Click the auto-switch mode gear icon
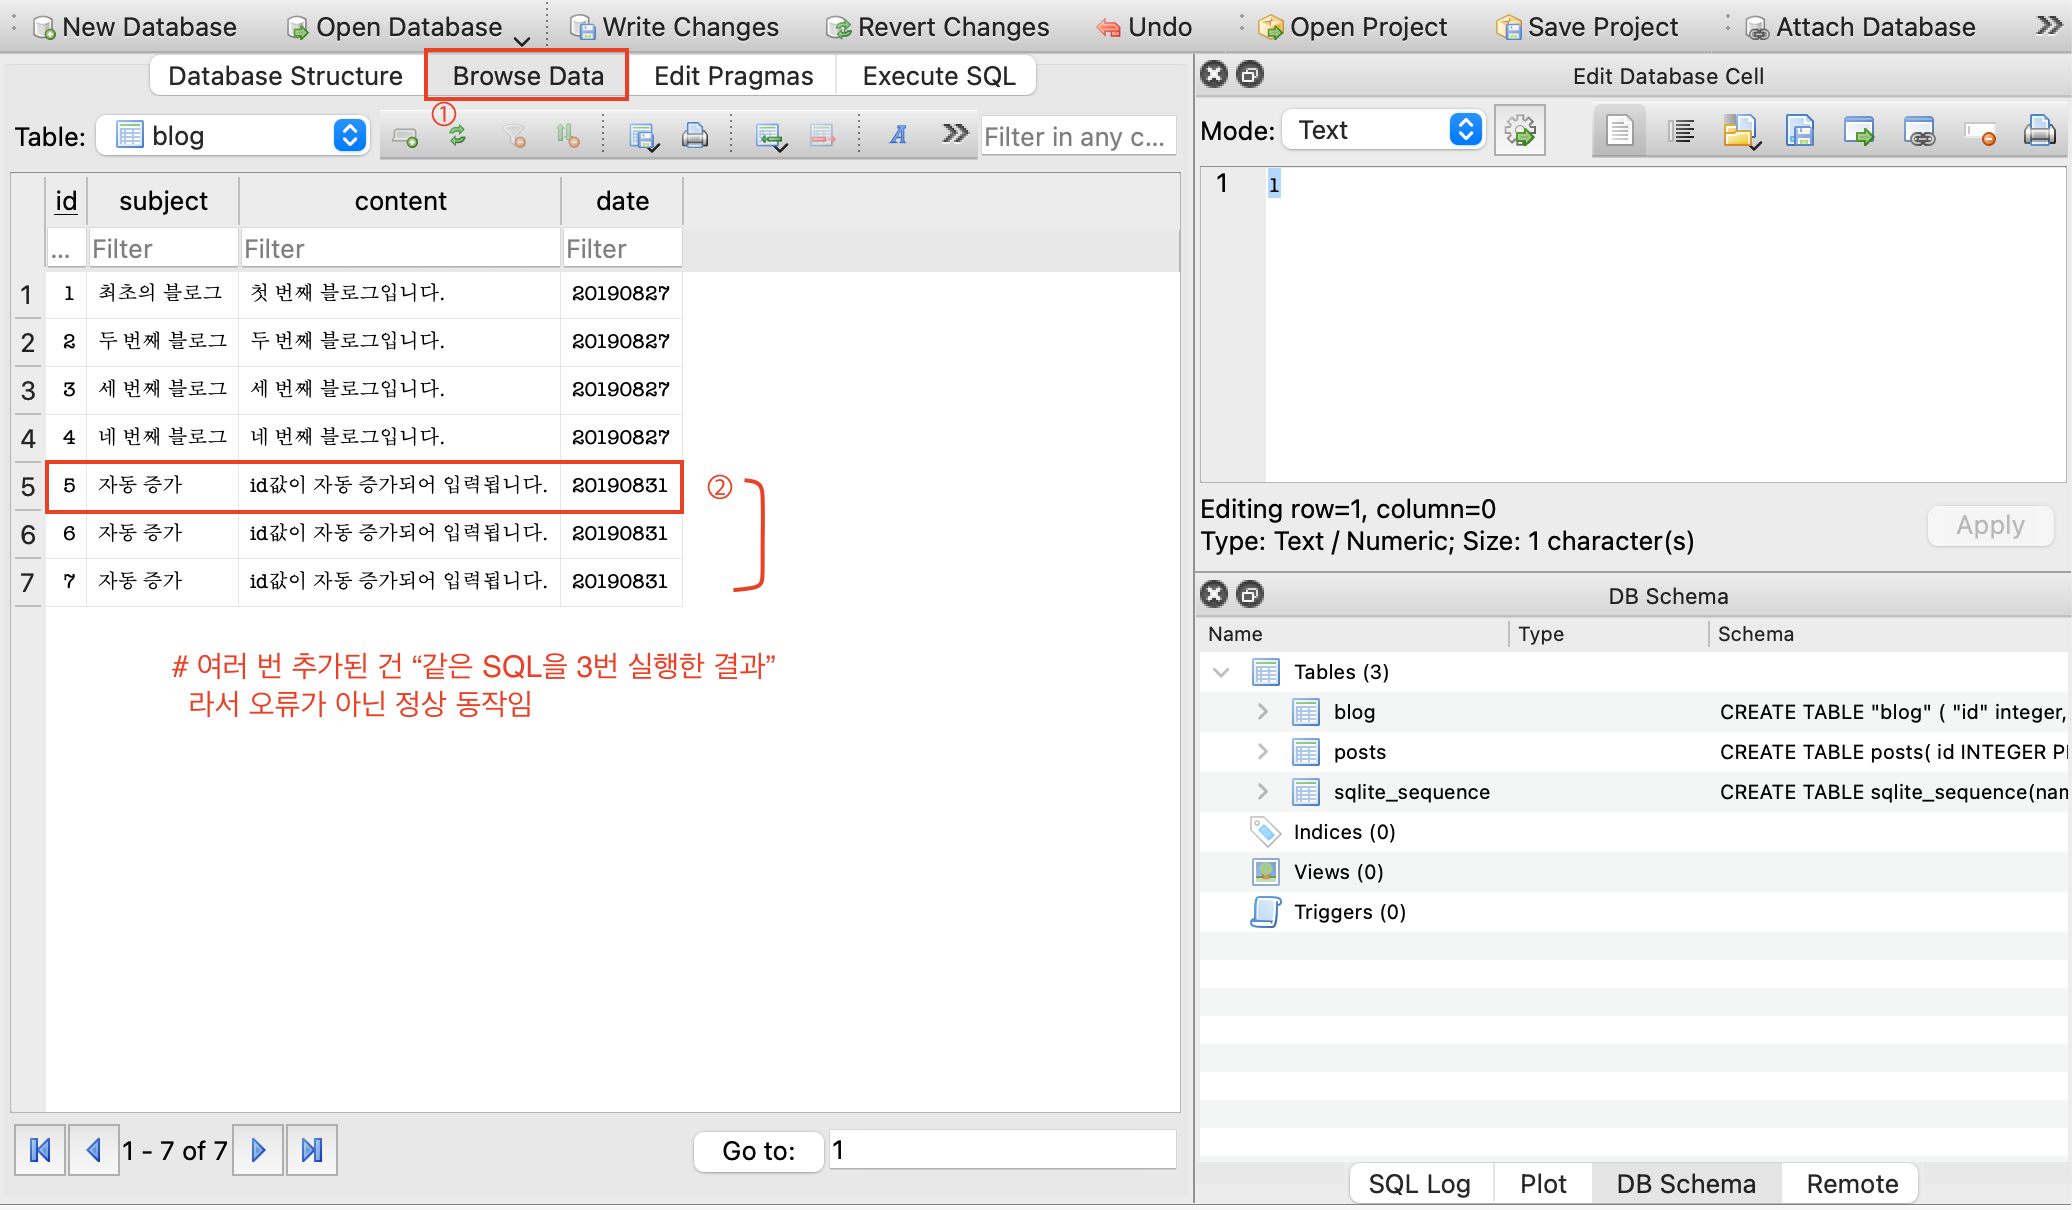2072x1210 pixels. click(x=1520, y=131)
